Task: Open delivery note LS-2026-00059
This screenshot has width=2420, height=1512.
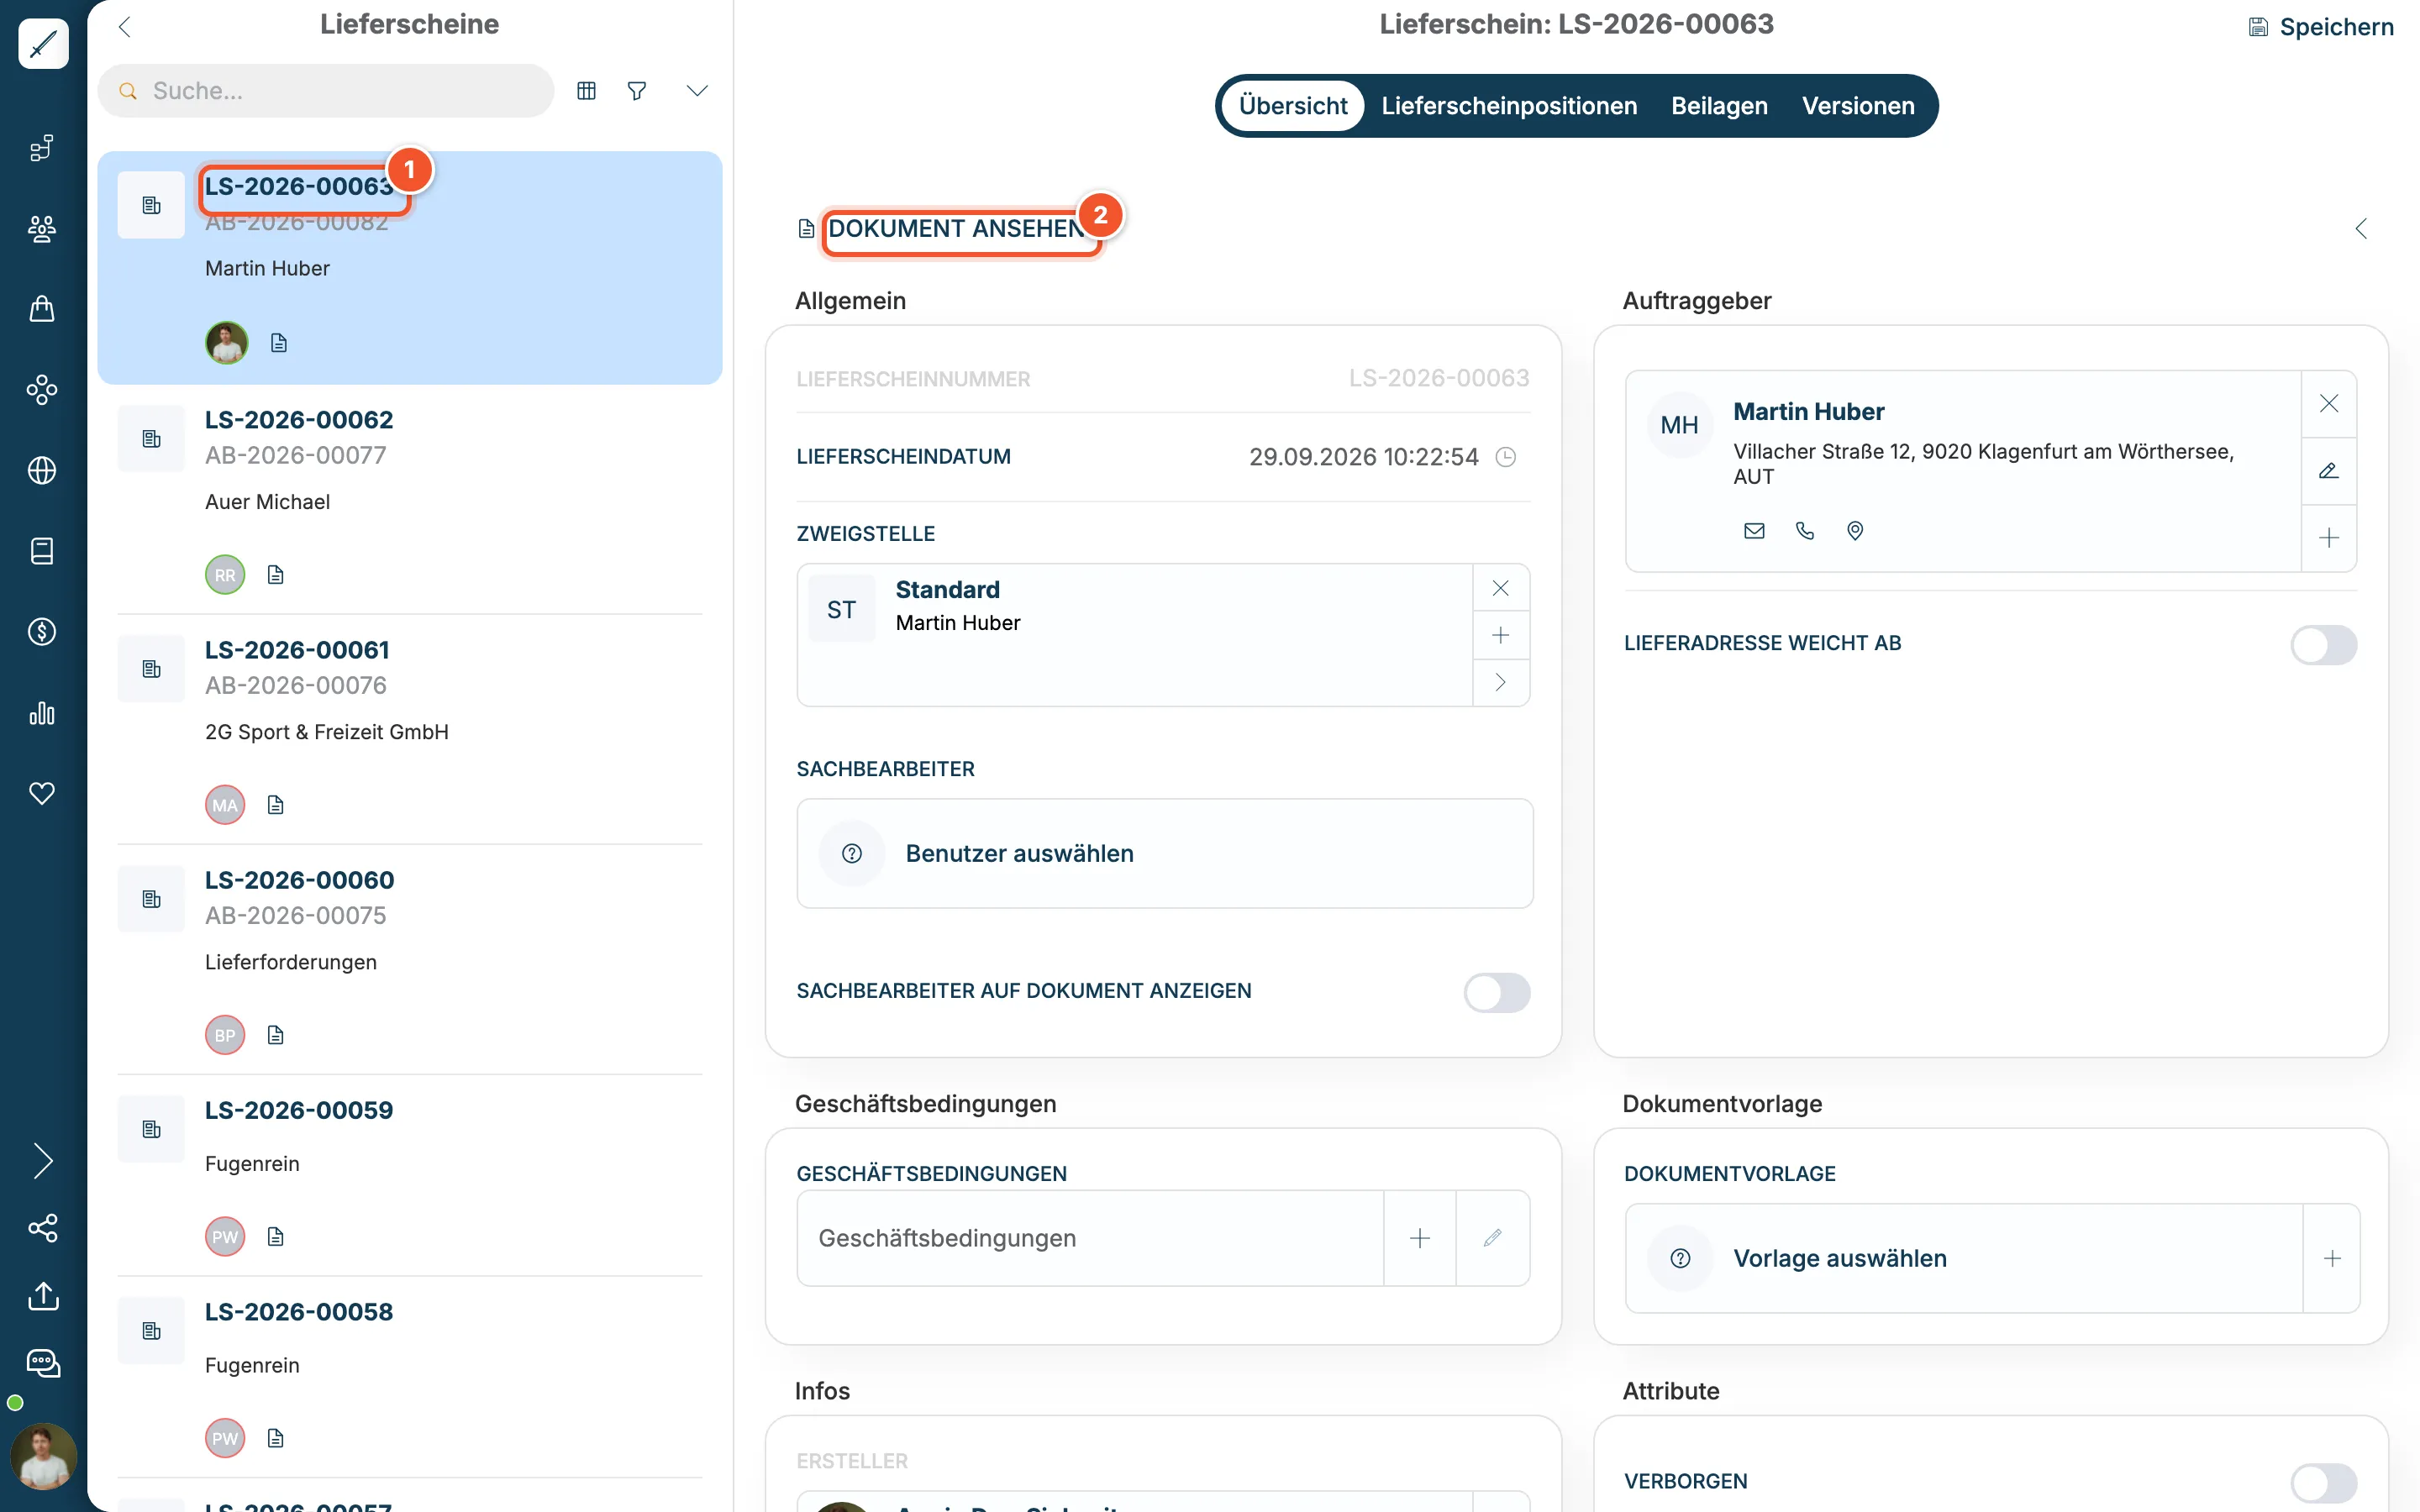Action: [410, 1175]
